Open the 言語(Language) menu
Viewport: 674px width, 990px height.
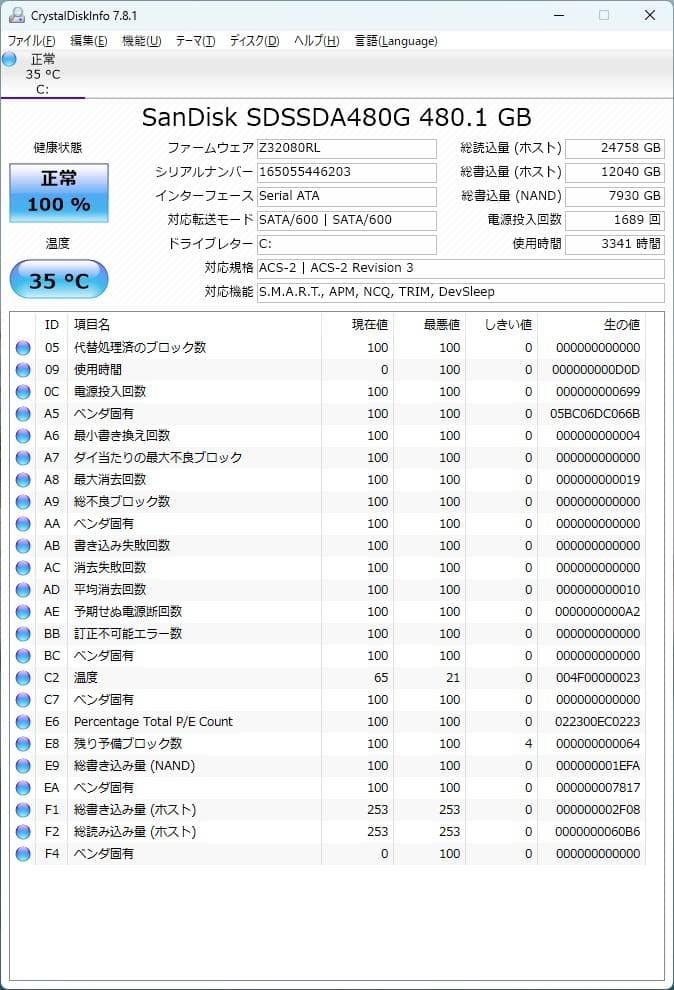[x=396, y=41]
